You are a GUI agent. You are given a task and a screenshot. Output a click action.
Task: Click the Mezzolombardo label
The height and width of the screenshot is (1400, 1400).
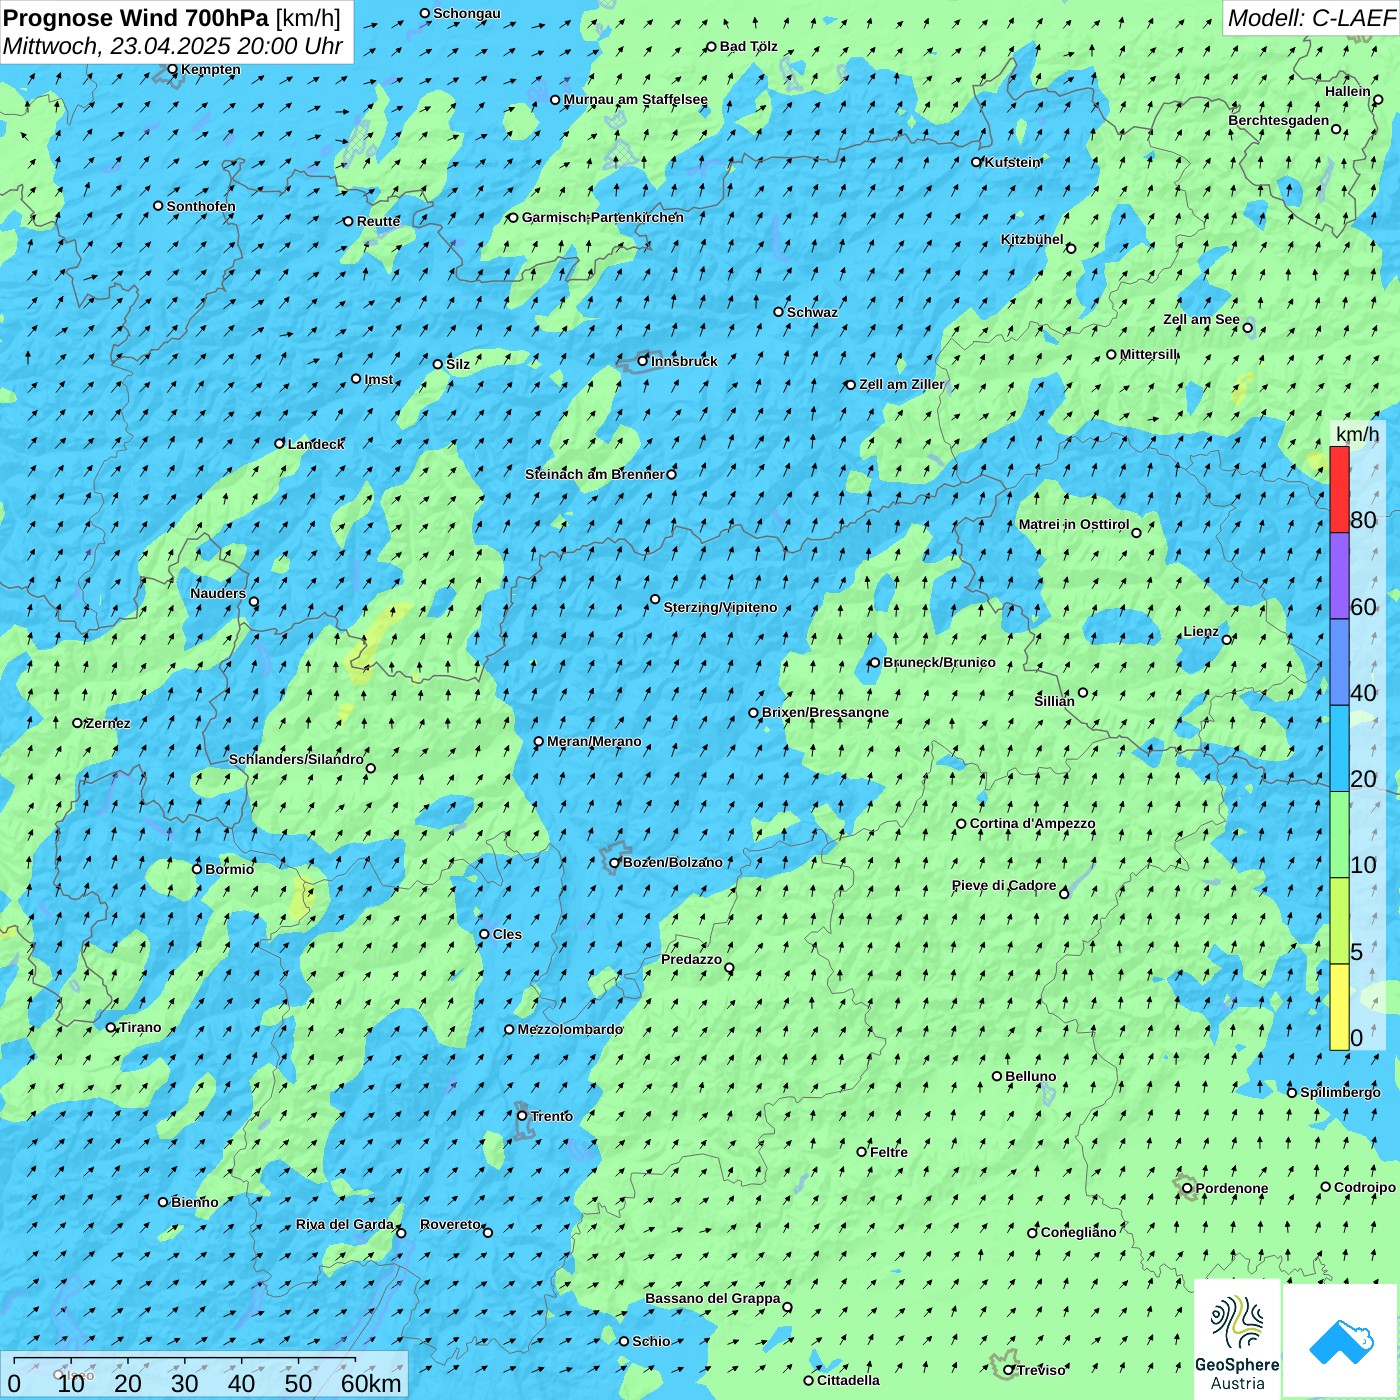(x=570, y=1030)
